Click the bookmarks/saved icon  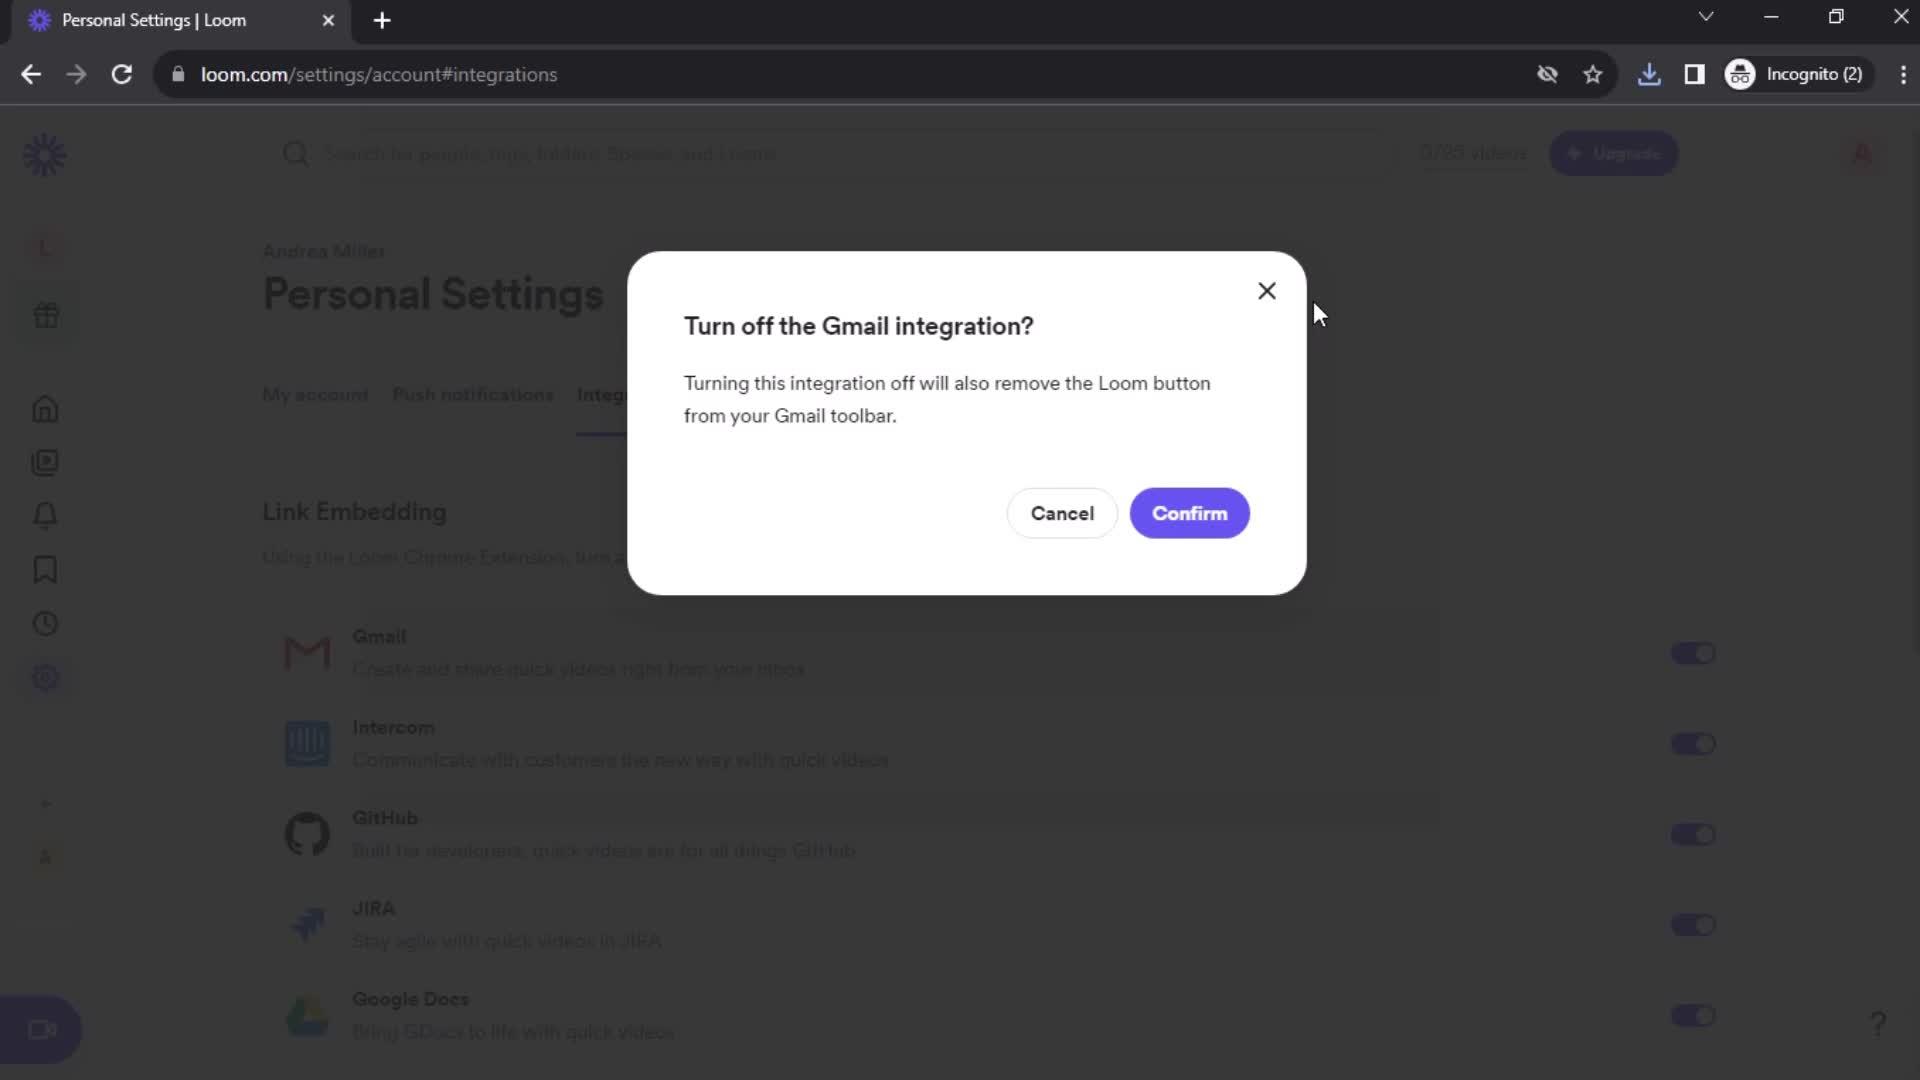tap(45, 570)
